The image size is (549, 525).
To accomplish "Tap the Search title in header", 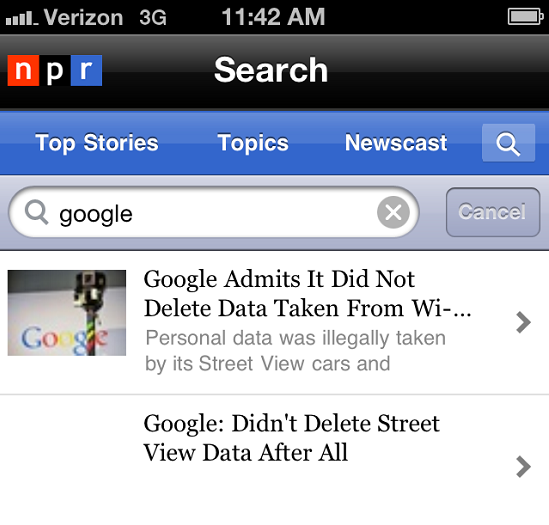I will tap(271, 70).
